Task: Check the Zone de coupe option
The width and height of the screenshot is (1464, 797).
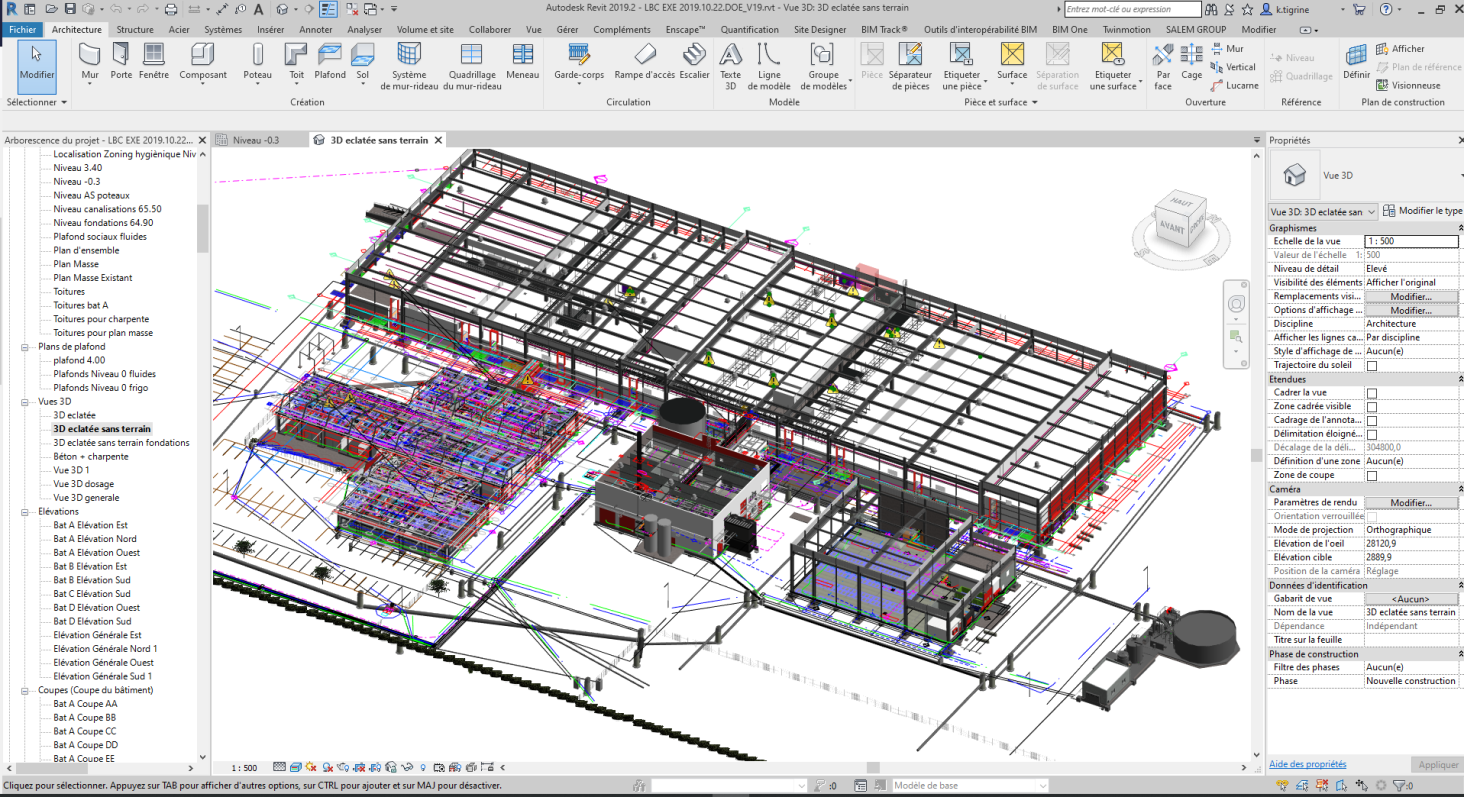Action: pyautogui.click(x=1372, y=476)
